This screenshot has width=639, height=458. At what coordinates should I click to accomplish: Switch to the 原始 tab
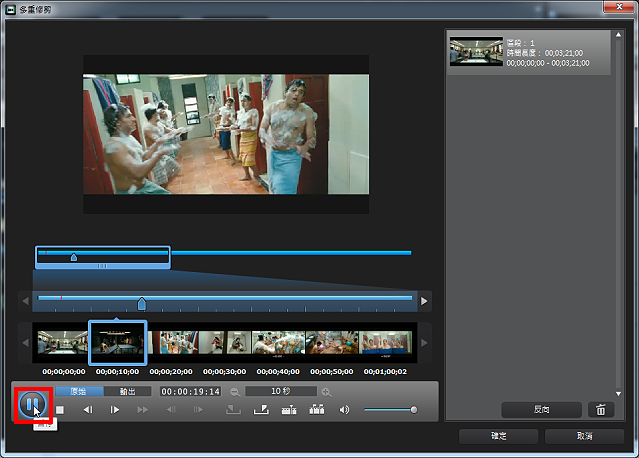79,391
